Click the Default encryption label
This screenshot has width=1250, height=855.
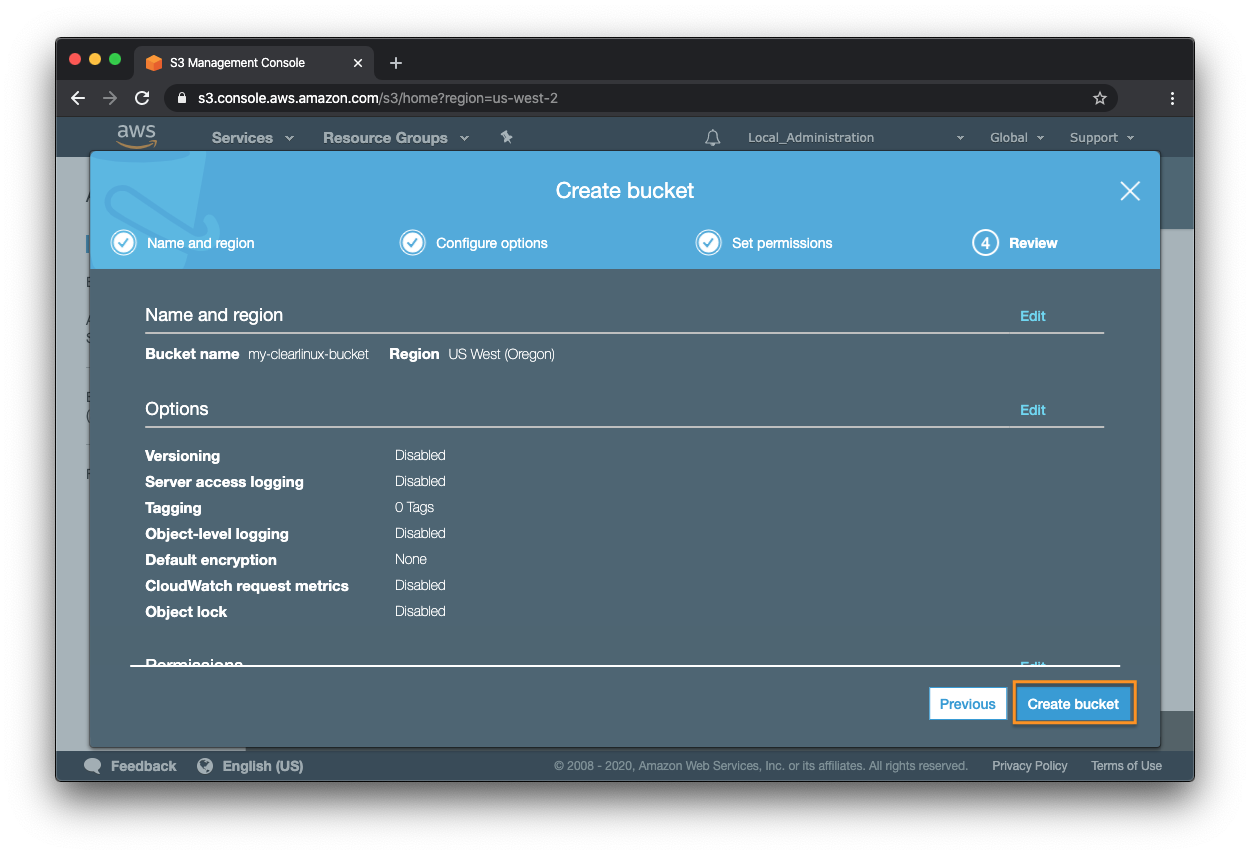211,560
